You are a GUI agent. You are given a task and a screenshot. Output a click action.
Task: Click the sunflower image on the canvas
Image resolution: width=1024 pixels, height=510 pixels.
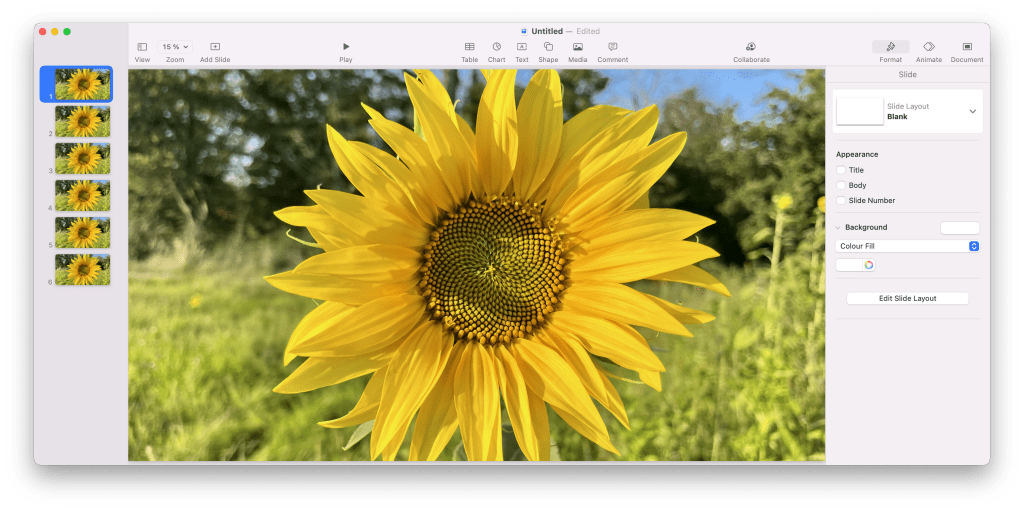tap(476, 264)
